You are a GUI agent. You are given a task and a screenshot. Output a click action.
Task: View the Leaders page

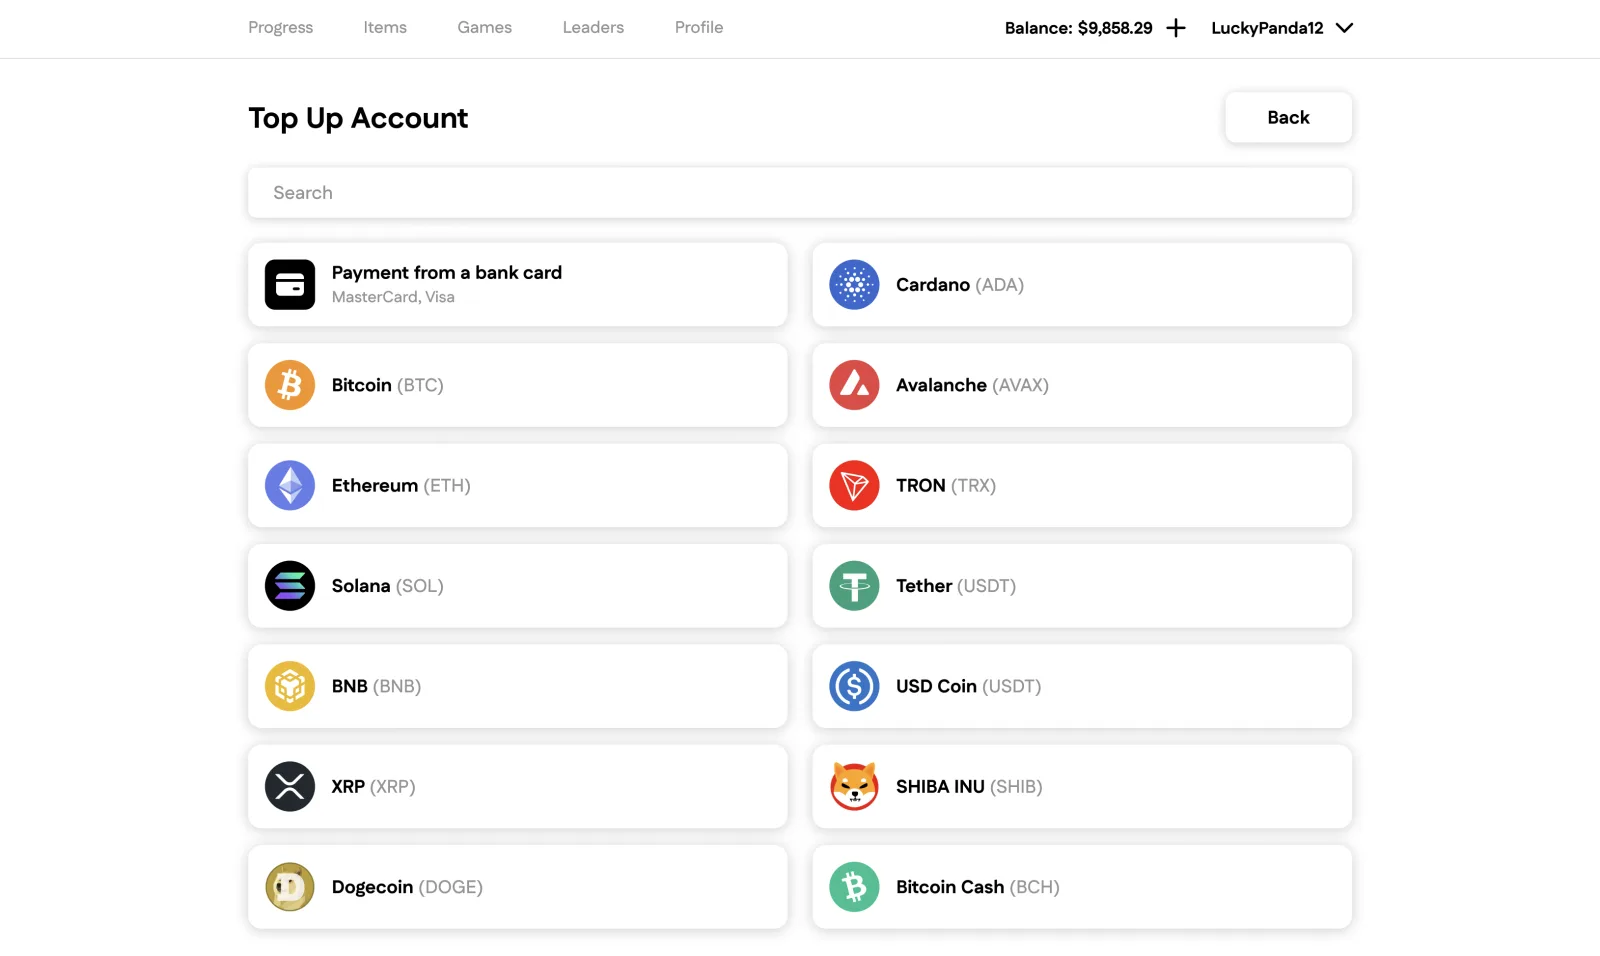(x=593, y=28)
